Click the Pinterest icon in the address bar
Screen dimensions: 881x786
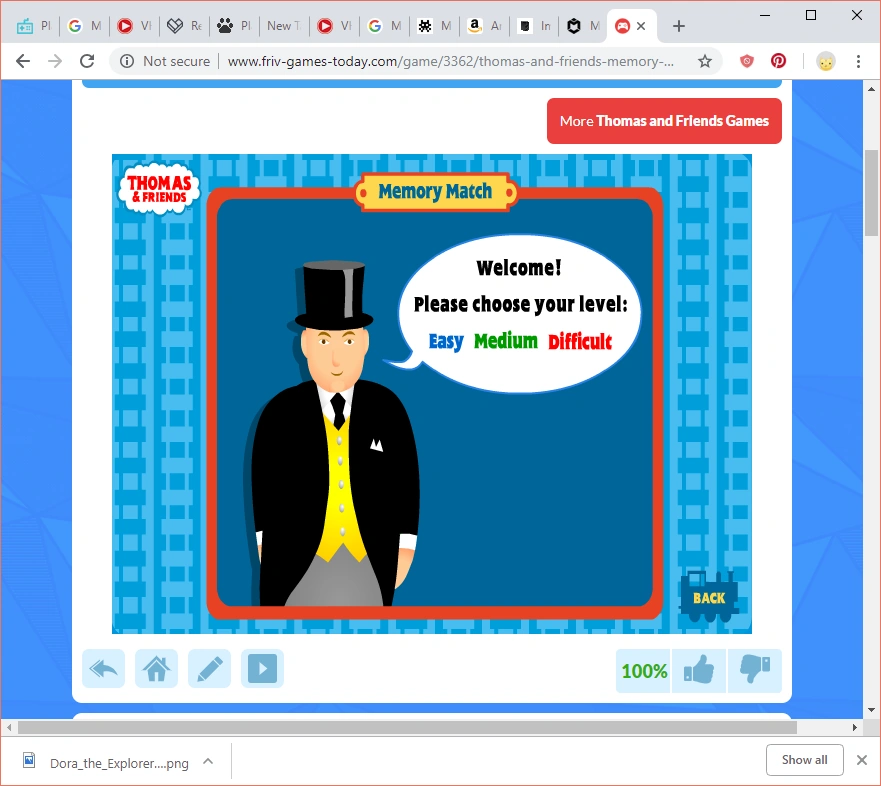click(x=778, y=60)
